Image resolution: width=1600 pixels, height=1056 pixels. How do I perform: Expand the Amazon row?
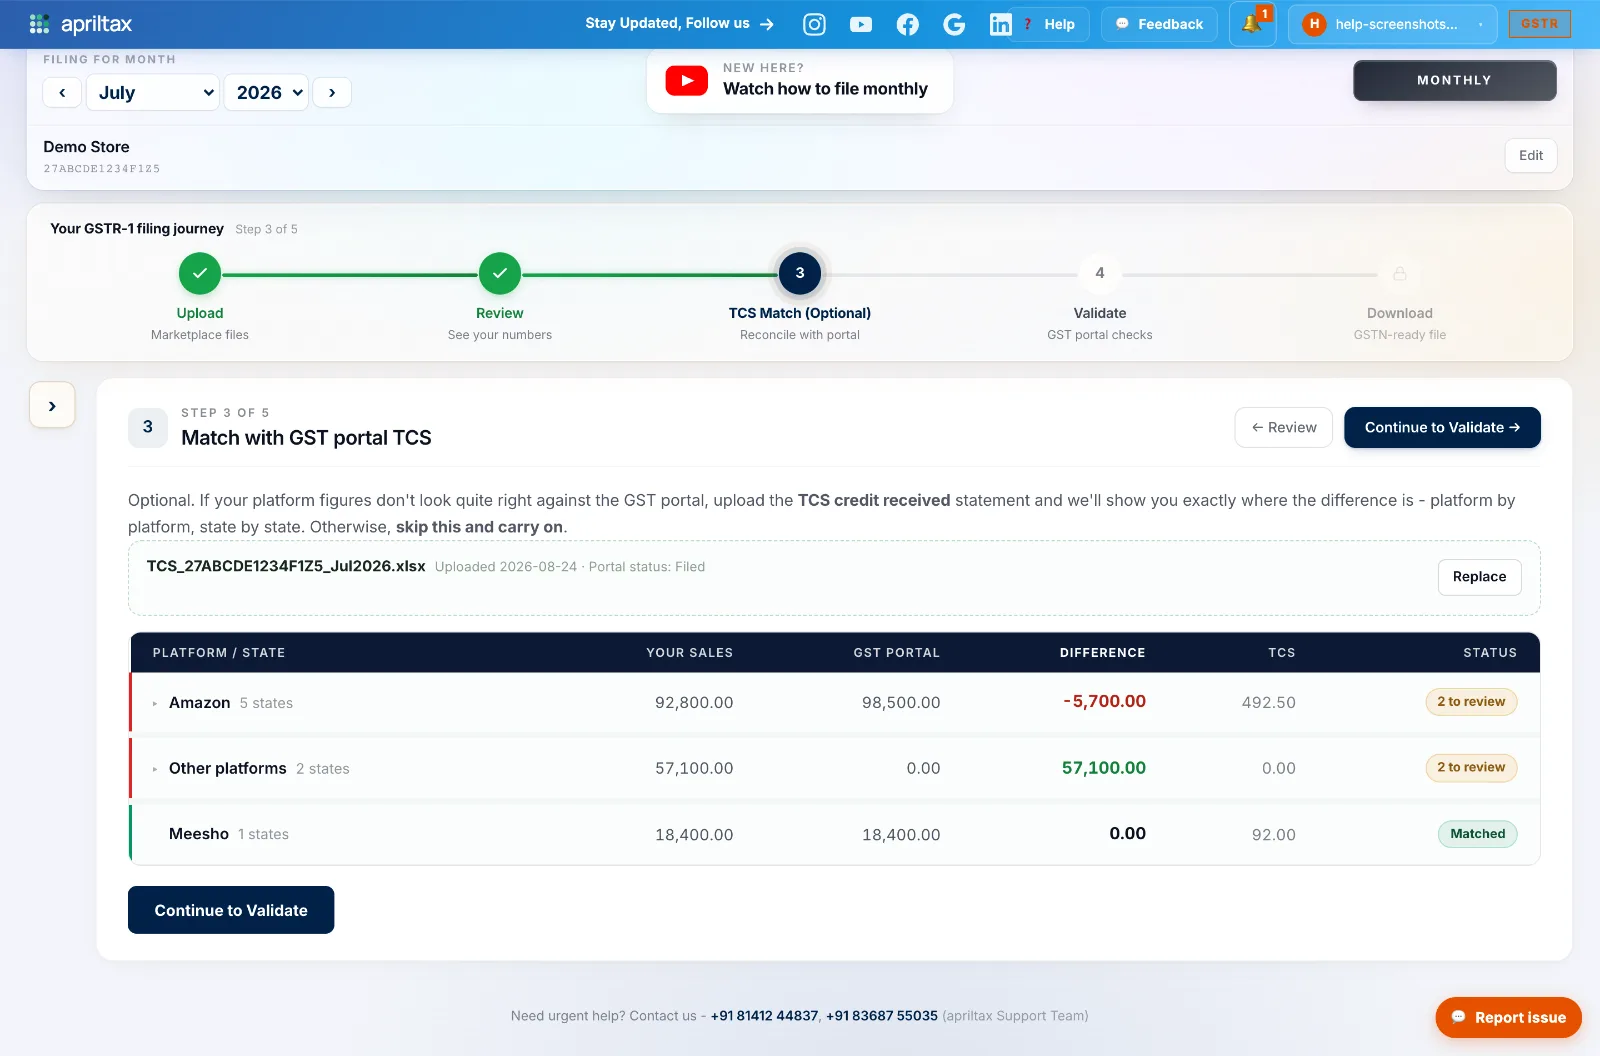tap(155, 703)
